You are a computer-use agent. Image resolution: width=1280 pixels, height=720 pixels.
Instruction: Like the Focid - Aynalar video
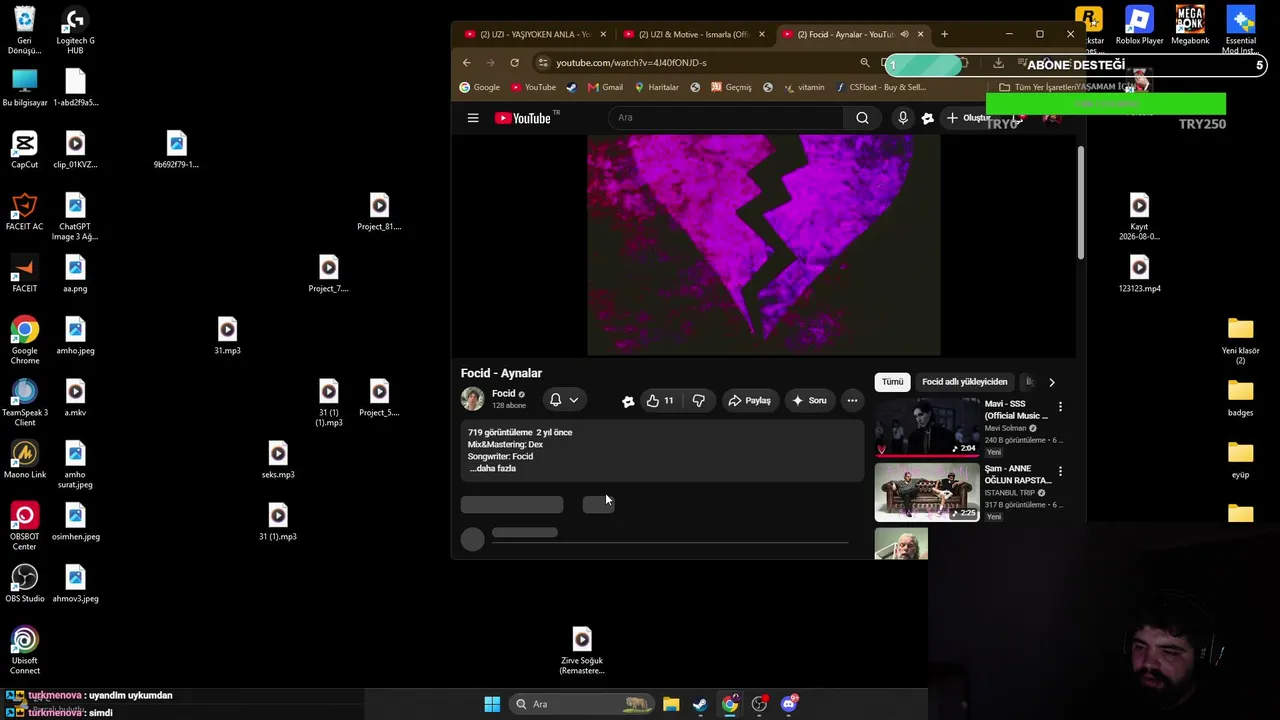coord(660,400)
